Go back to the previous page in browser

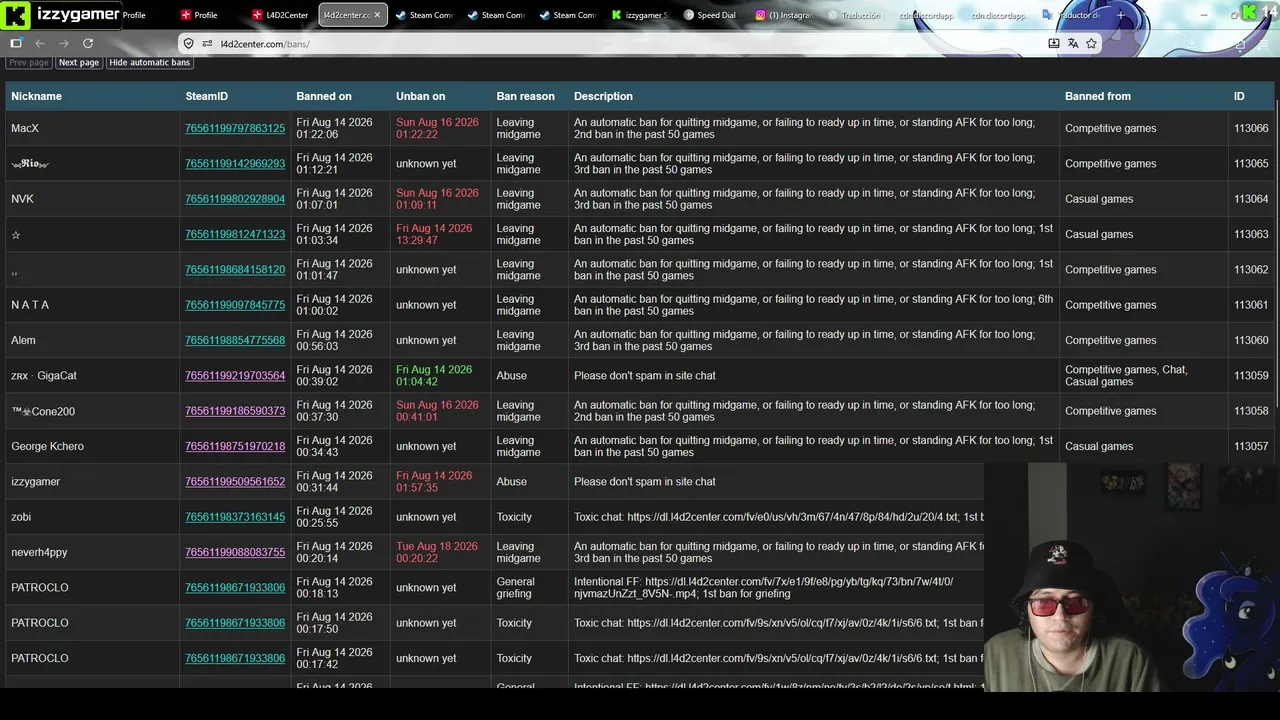pos(40,44)
